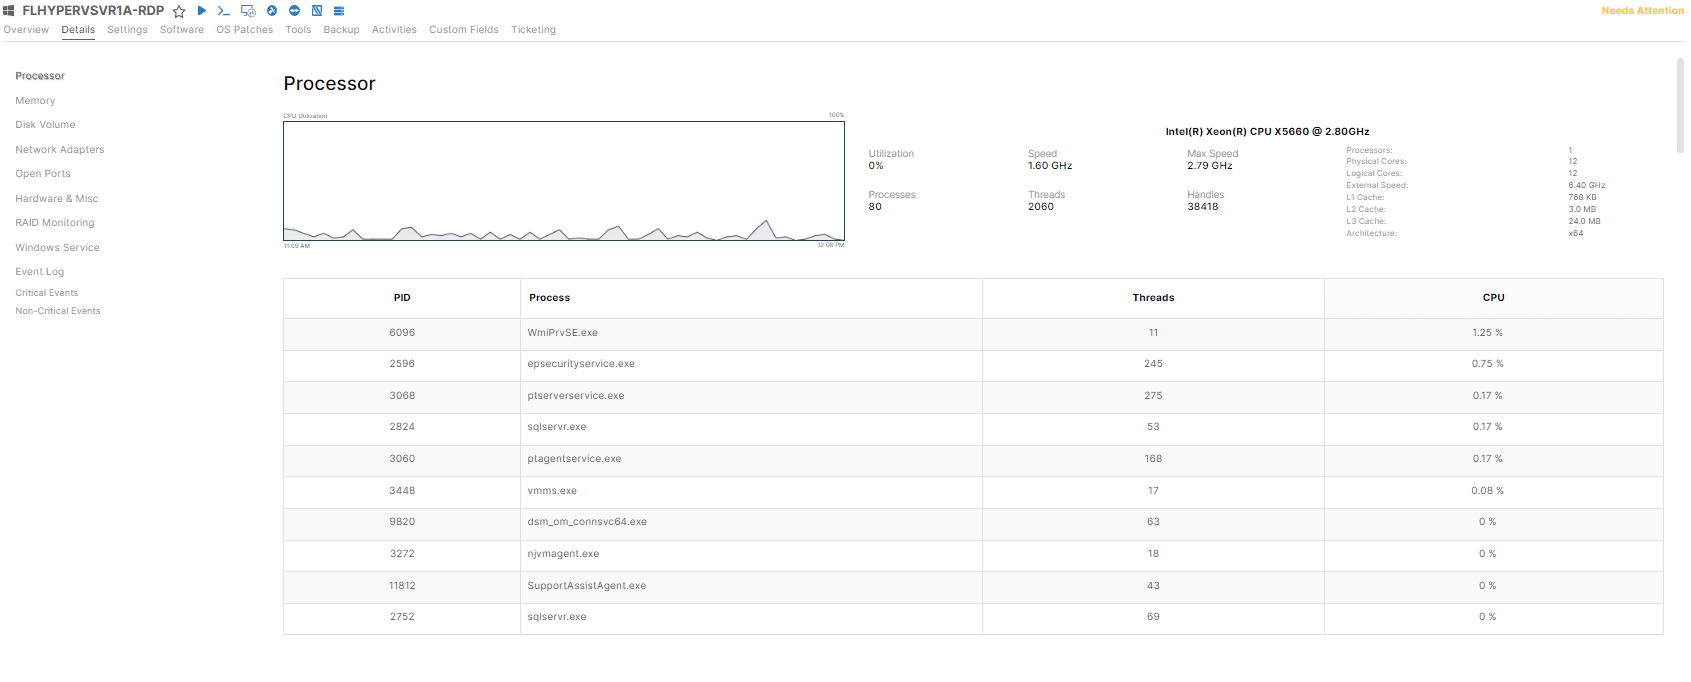Click the vertical page scrollbar
This screenshot has height=682, width=1691.
pos(1680,105)
